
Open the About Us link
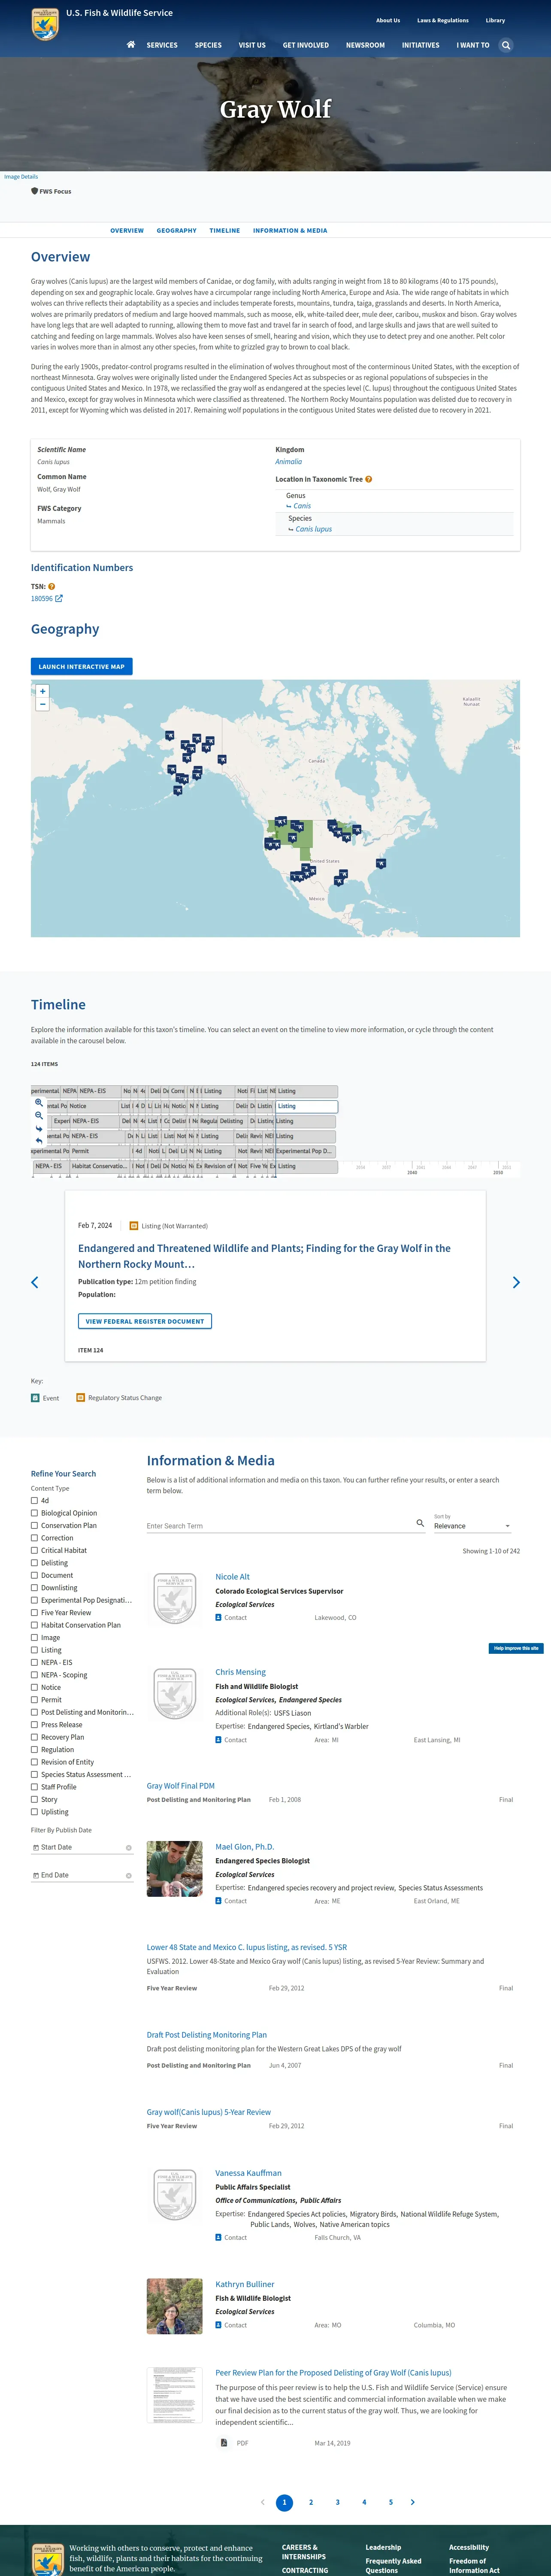tap(388, 20)
